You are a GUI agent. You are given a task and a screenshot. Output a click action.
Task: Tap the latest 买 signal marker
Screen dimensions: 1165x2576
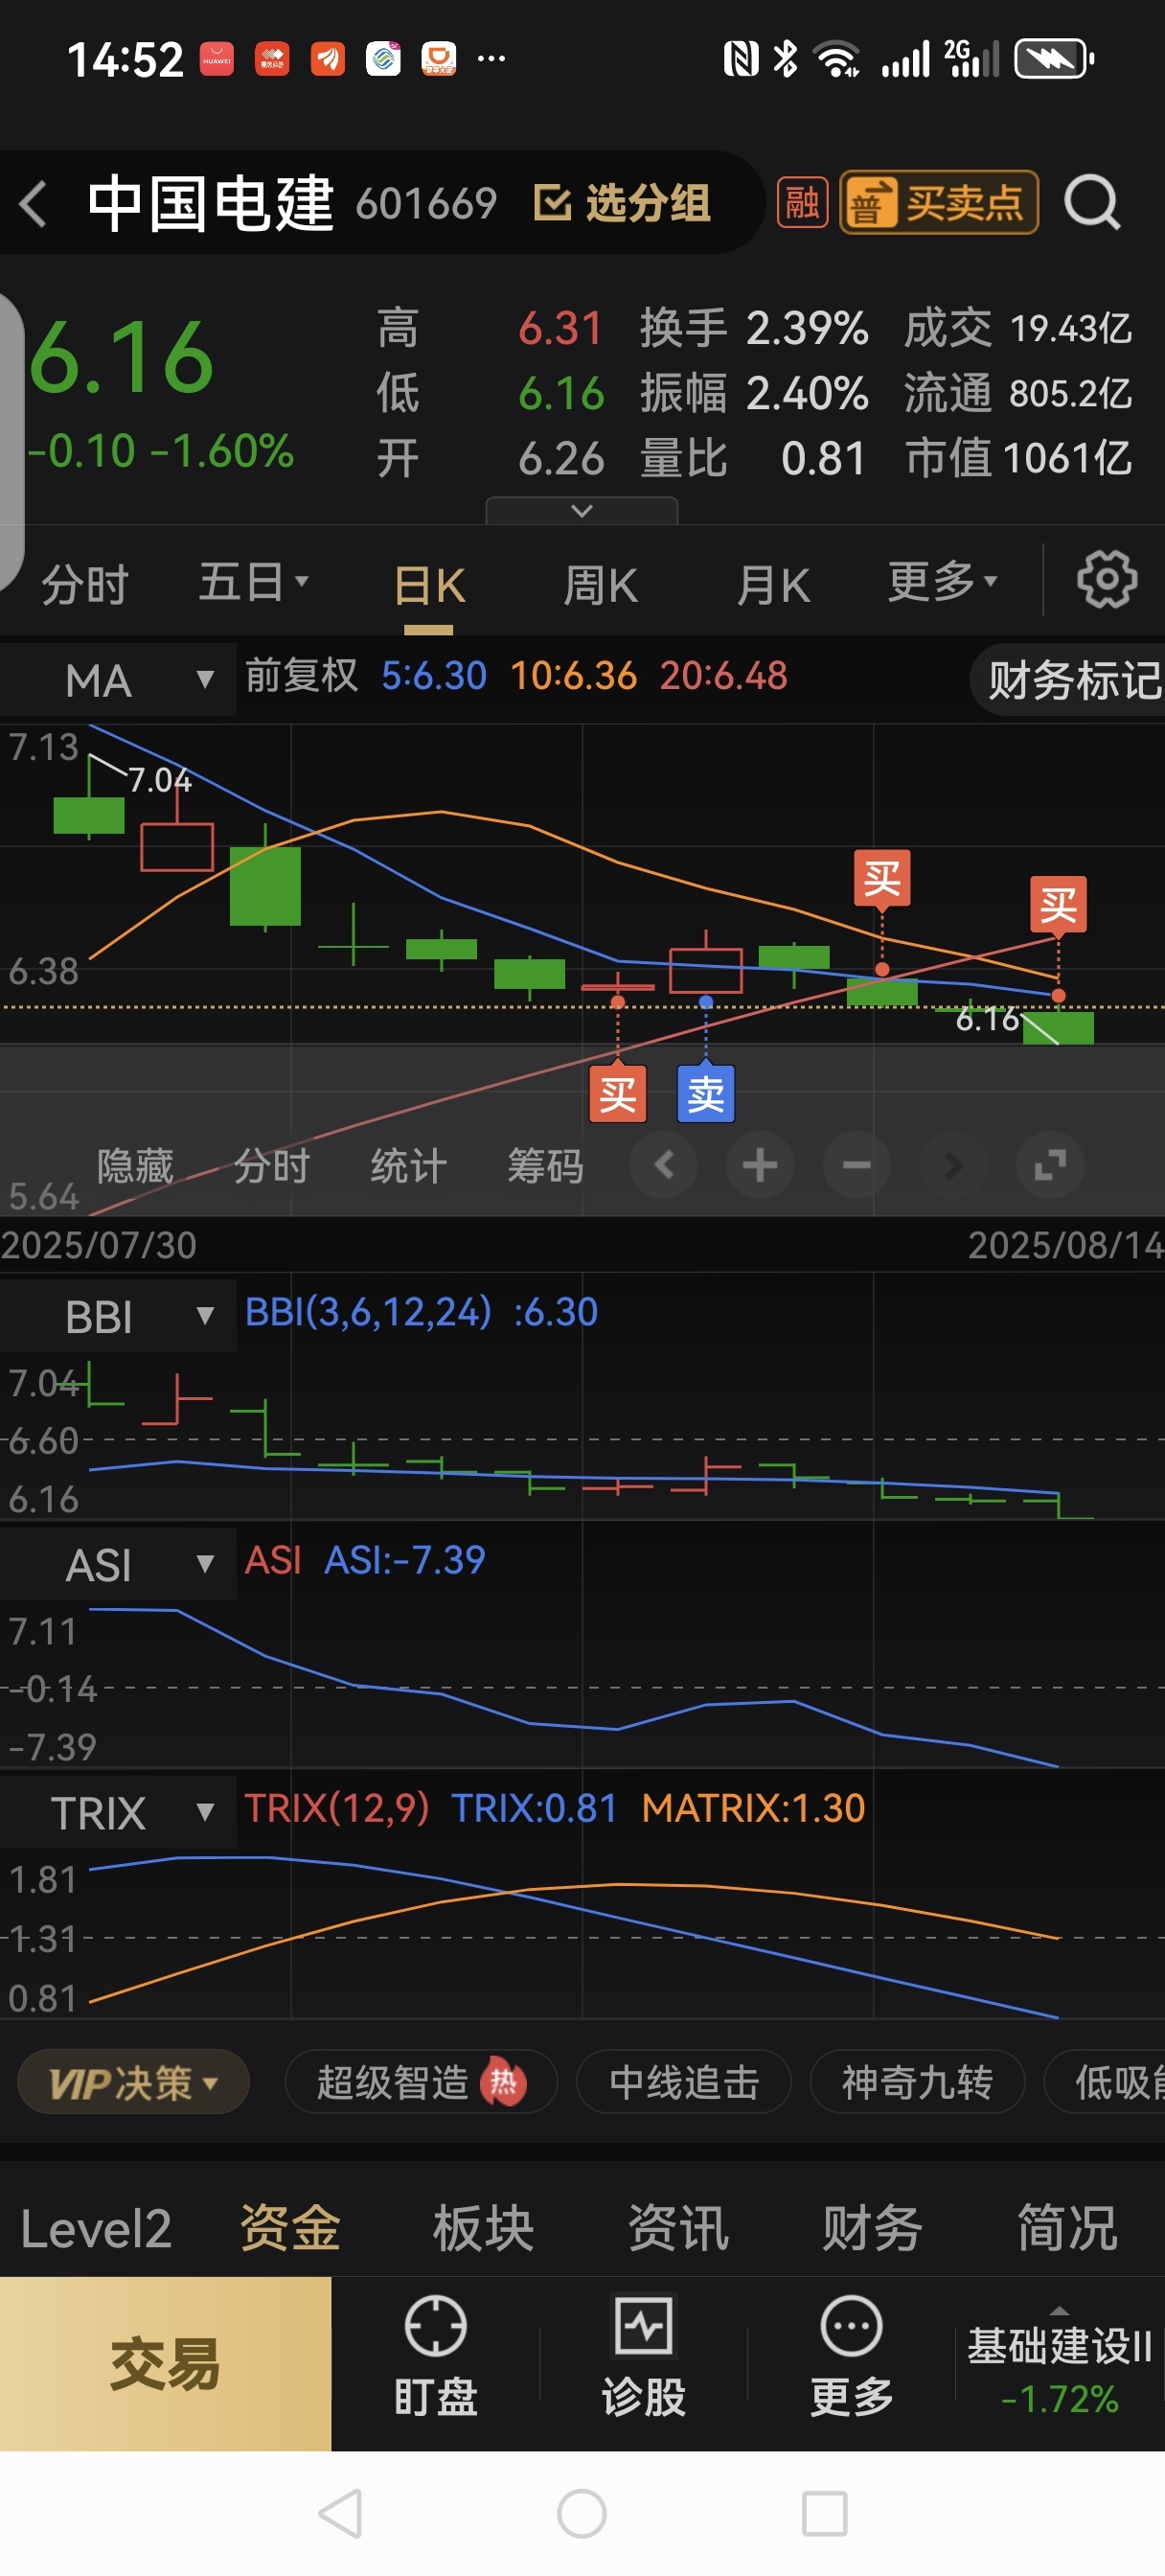1058,904
